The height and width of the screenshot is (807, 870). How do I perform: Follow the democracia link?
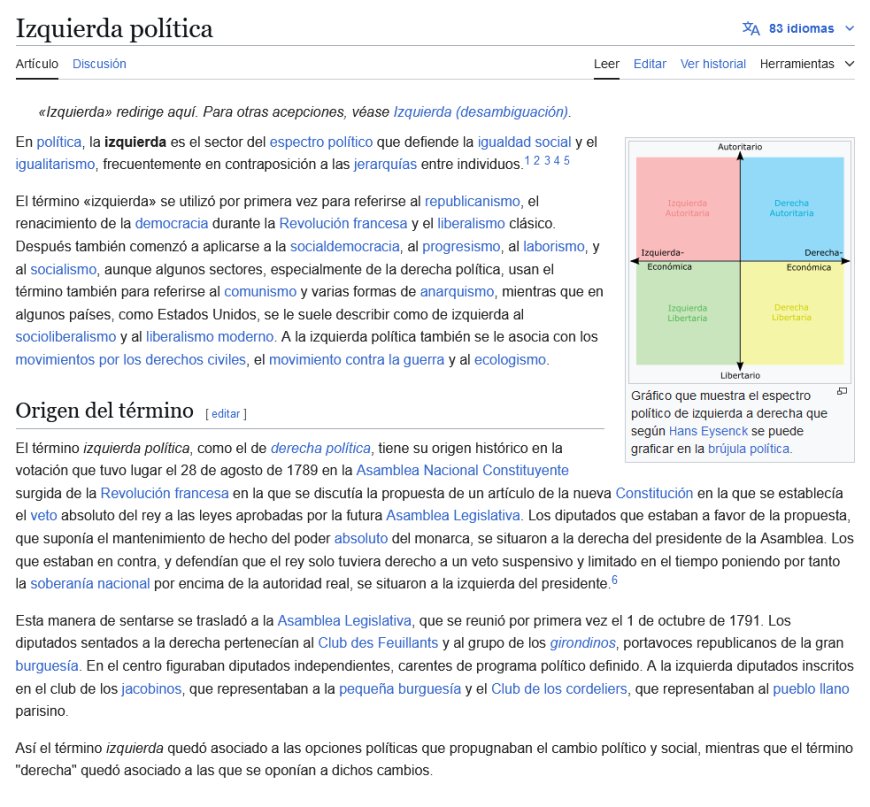click(x=171, y=223)
